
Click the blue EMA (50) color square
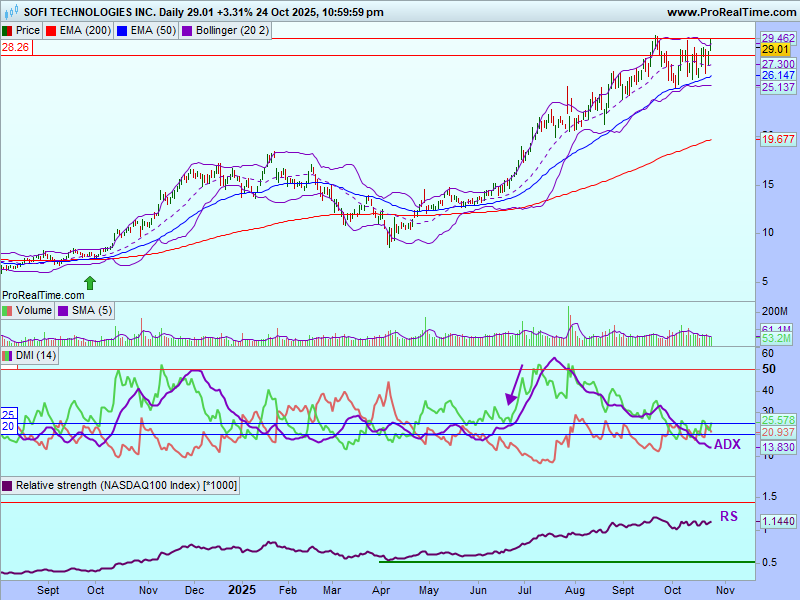(x=122, y=30)
